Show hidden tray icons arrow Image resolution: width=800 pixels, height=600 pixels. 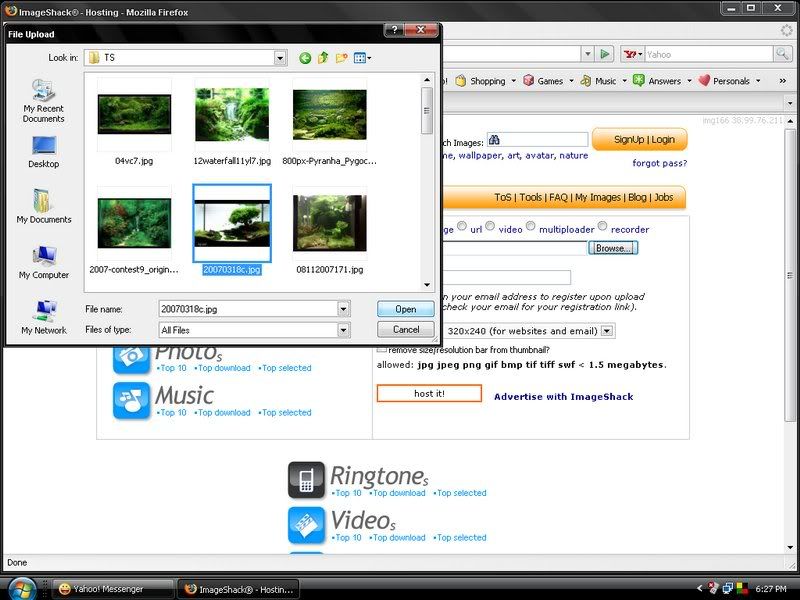tap(699, 588)
